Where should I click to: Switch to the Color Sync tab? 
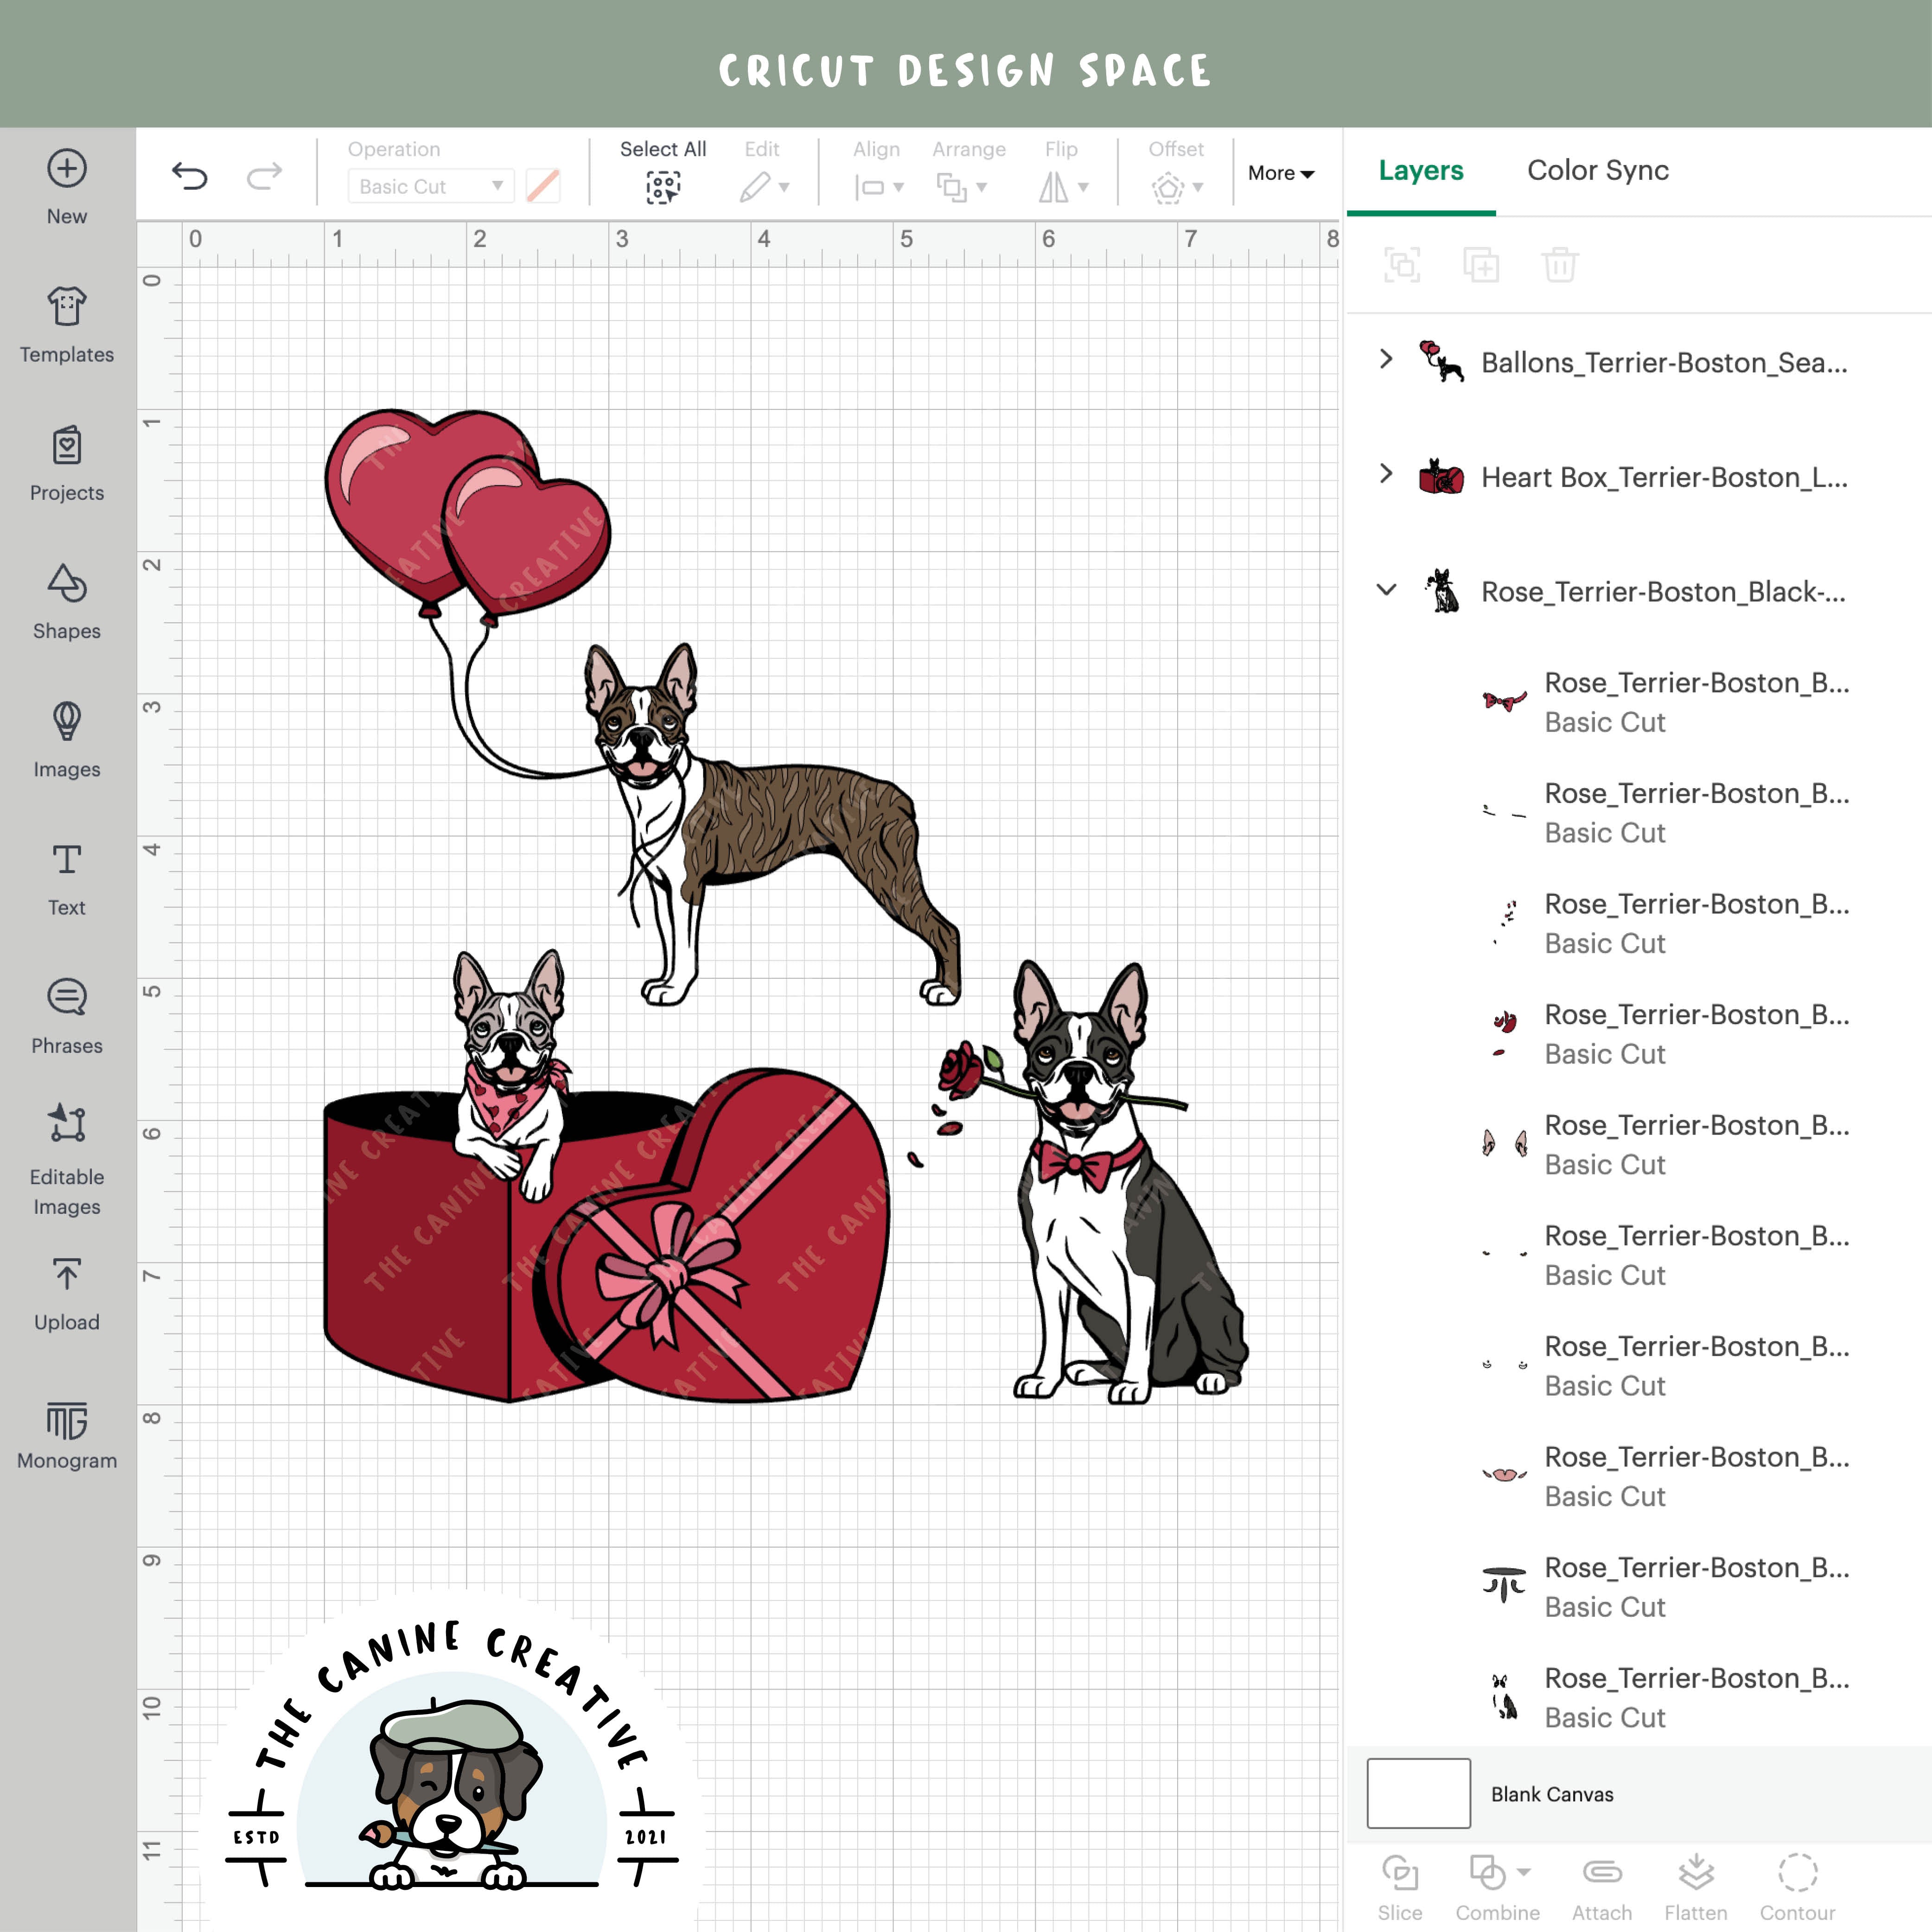point(1597,170)
